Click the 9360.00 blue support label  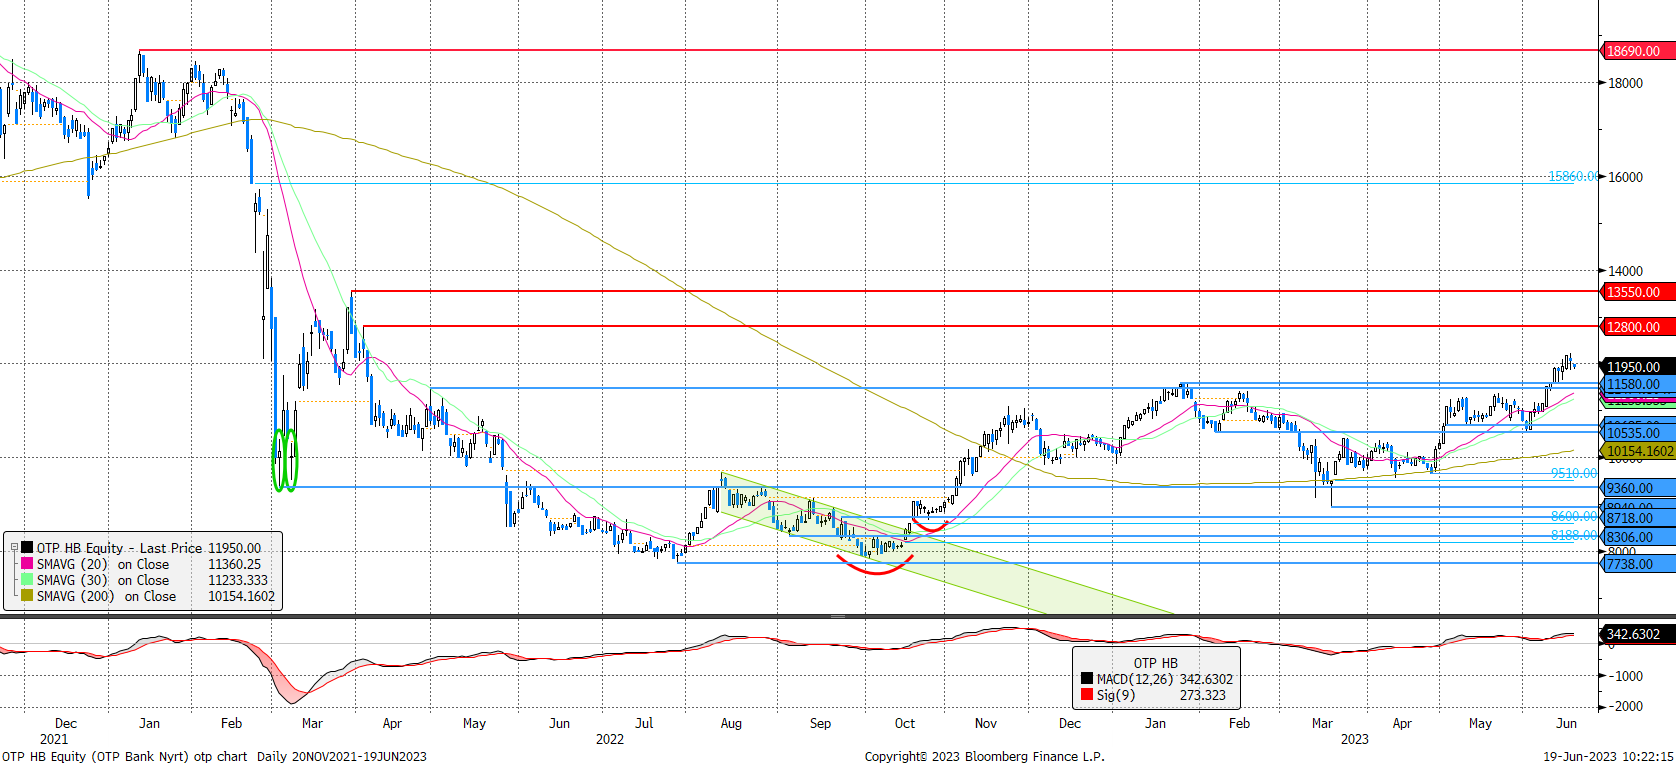tap(1638, 488)
